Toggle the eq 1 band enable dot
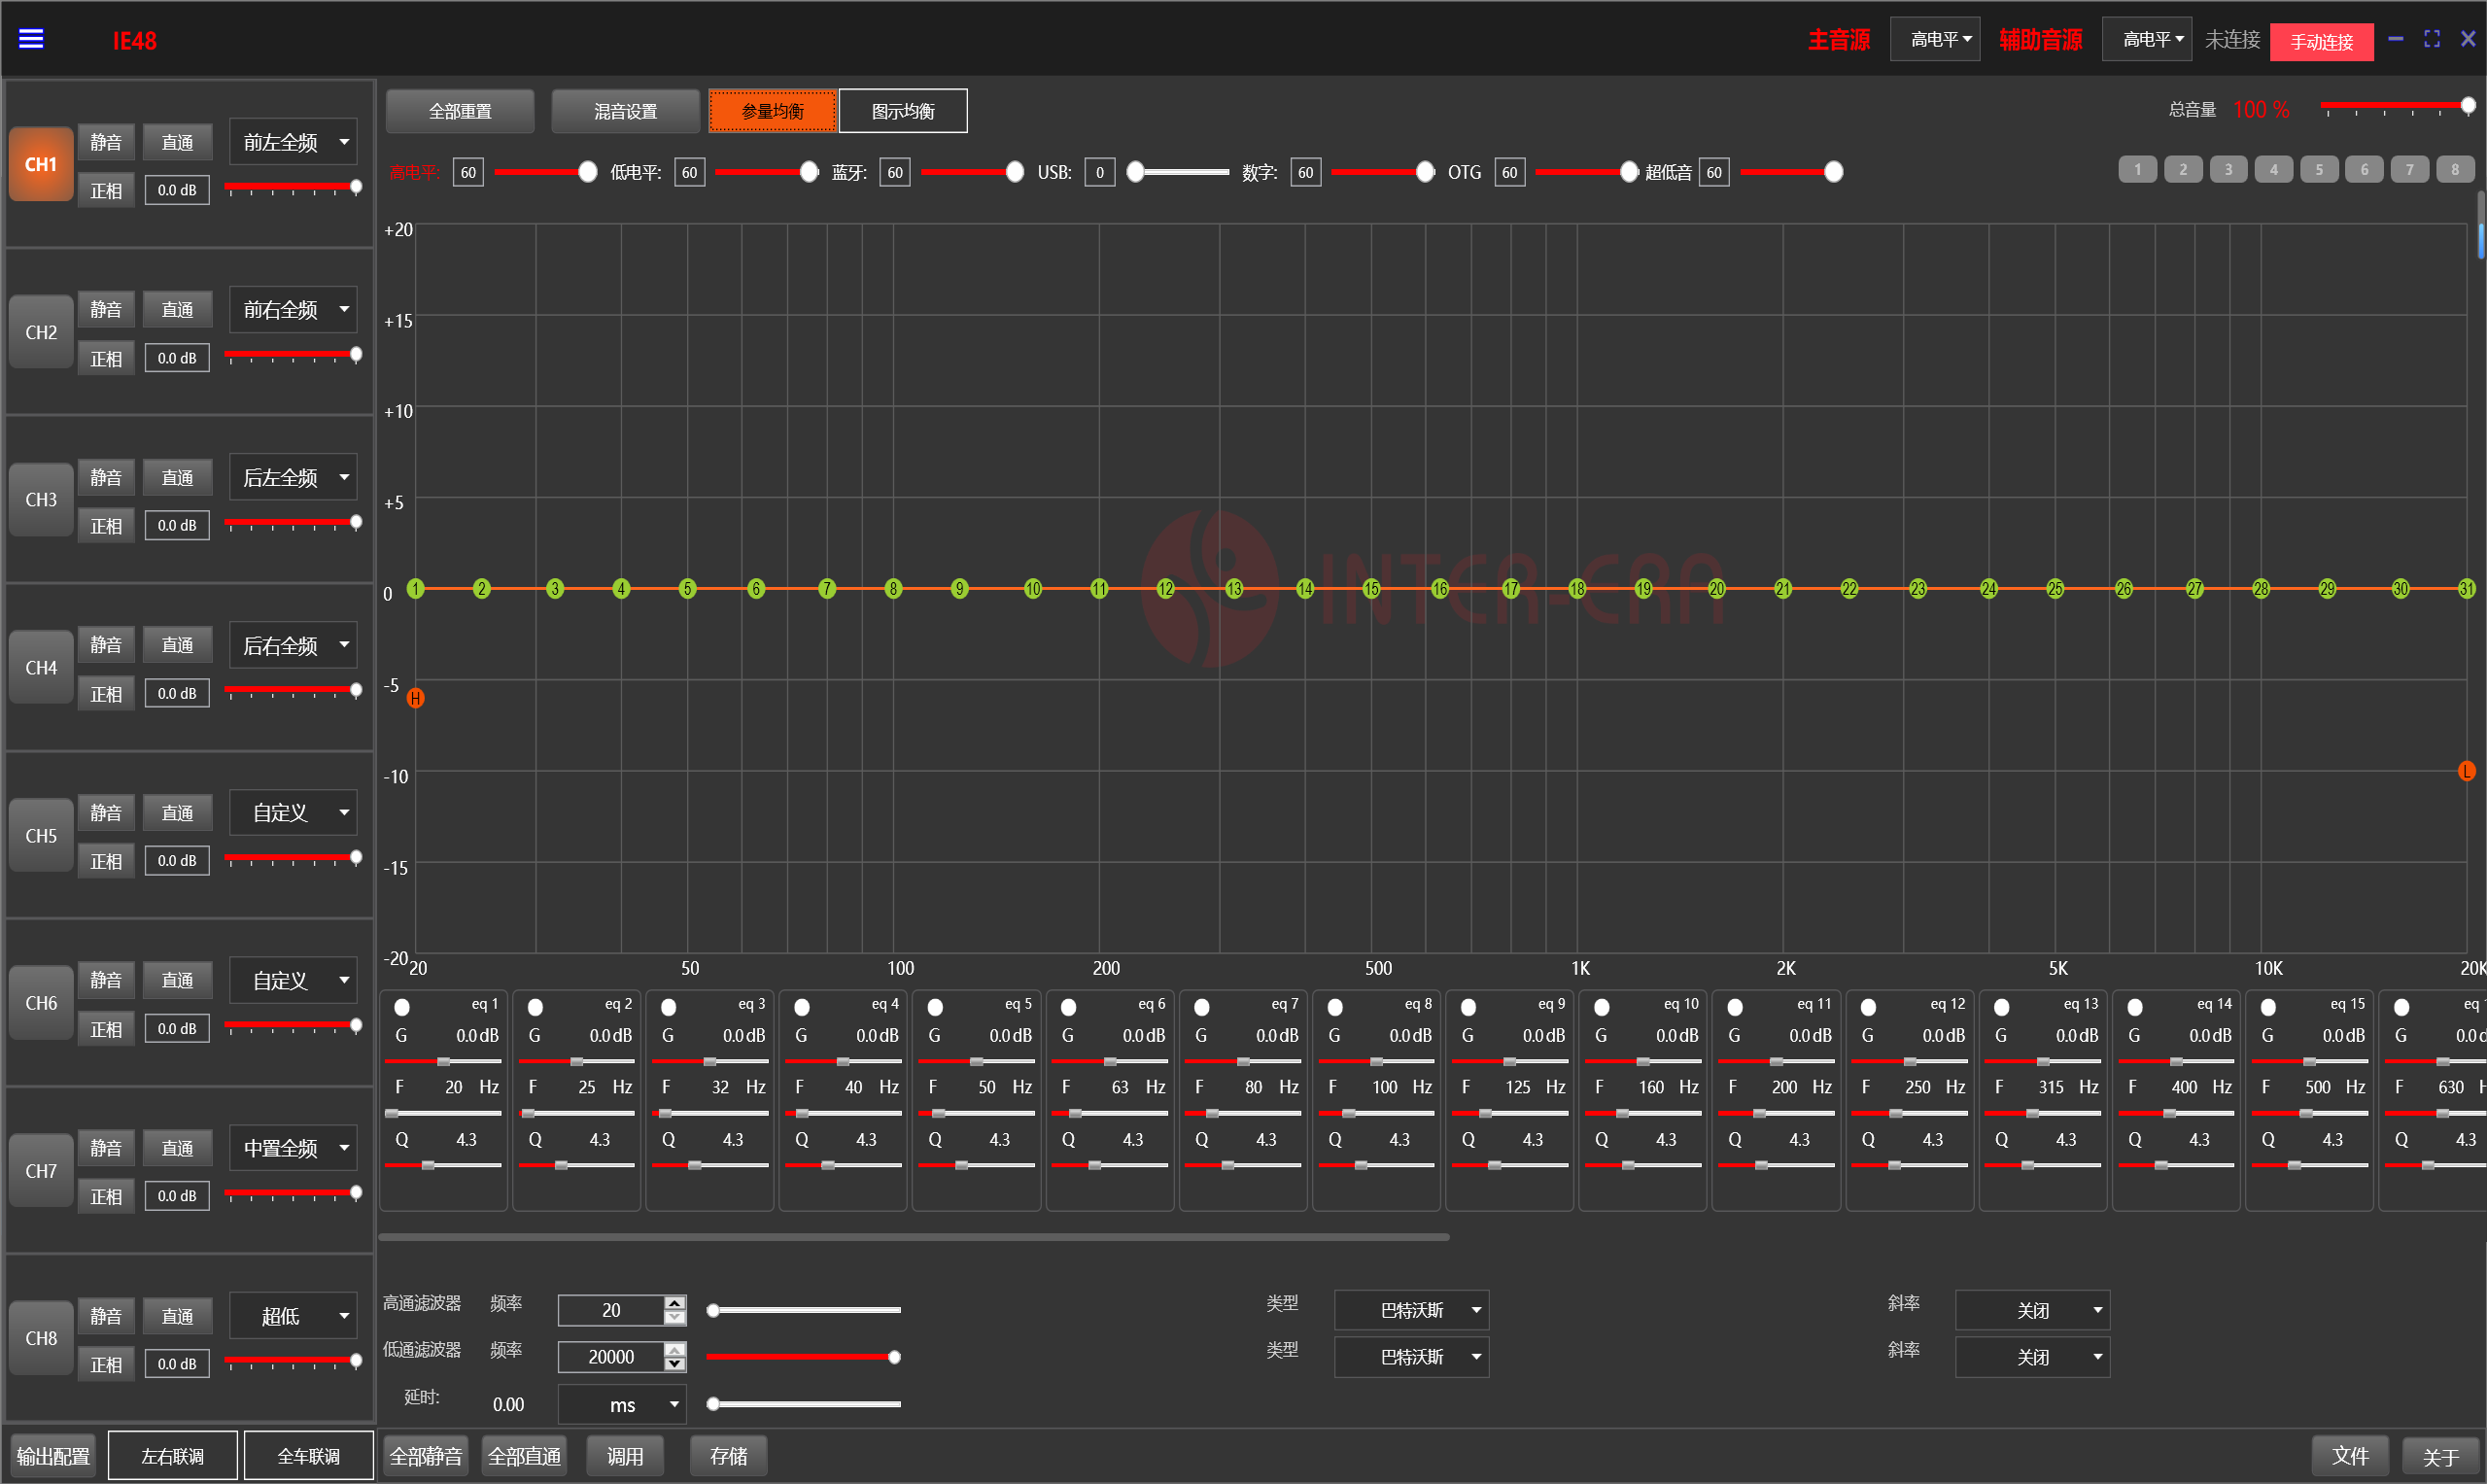 coord(402,1007)
